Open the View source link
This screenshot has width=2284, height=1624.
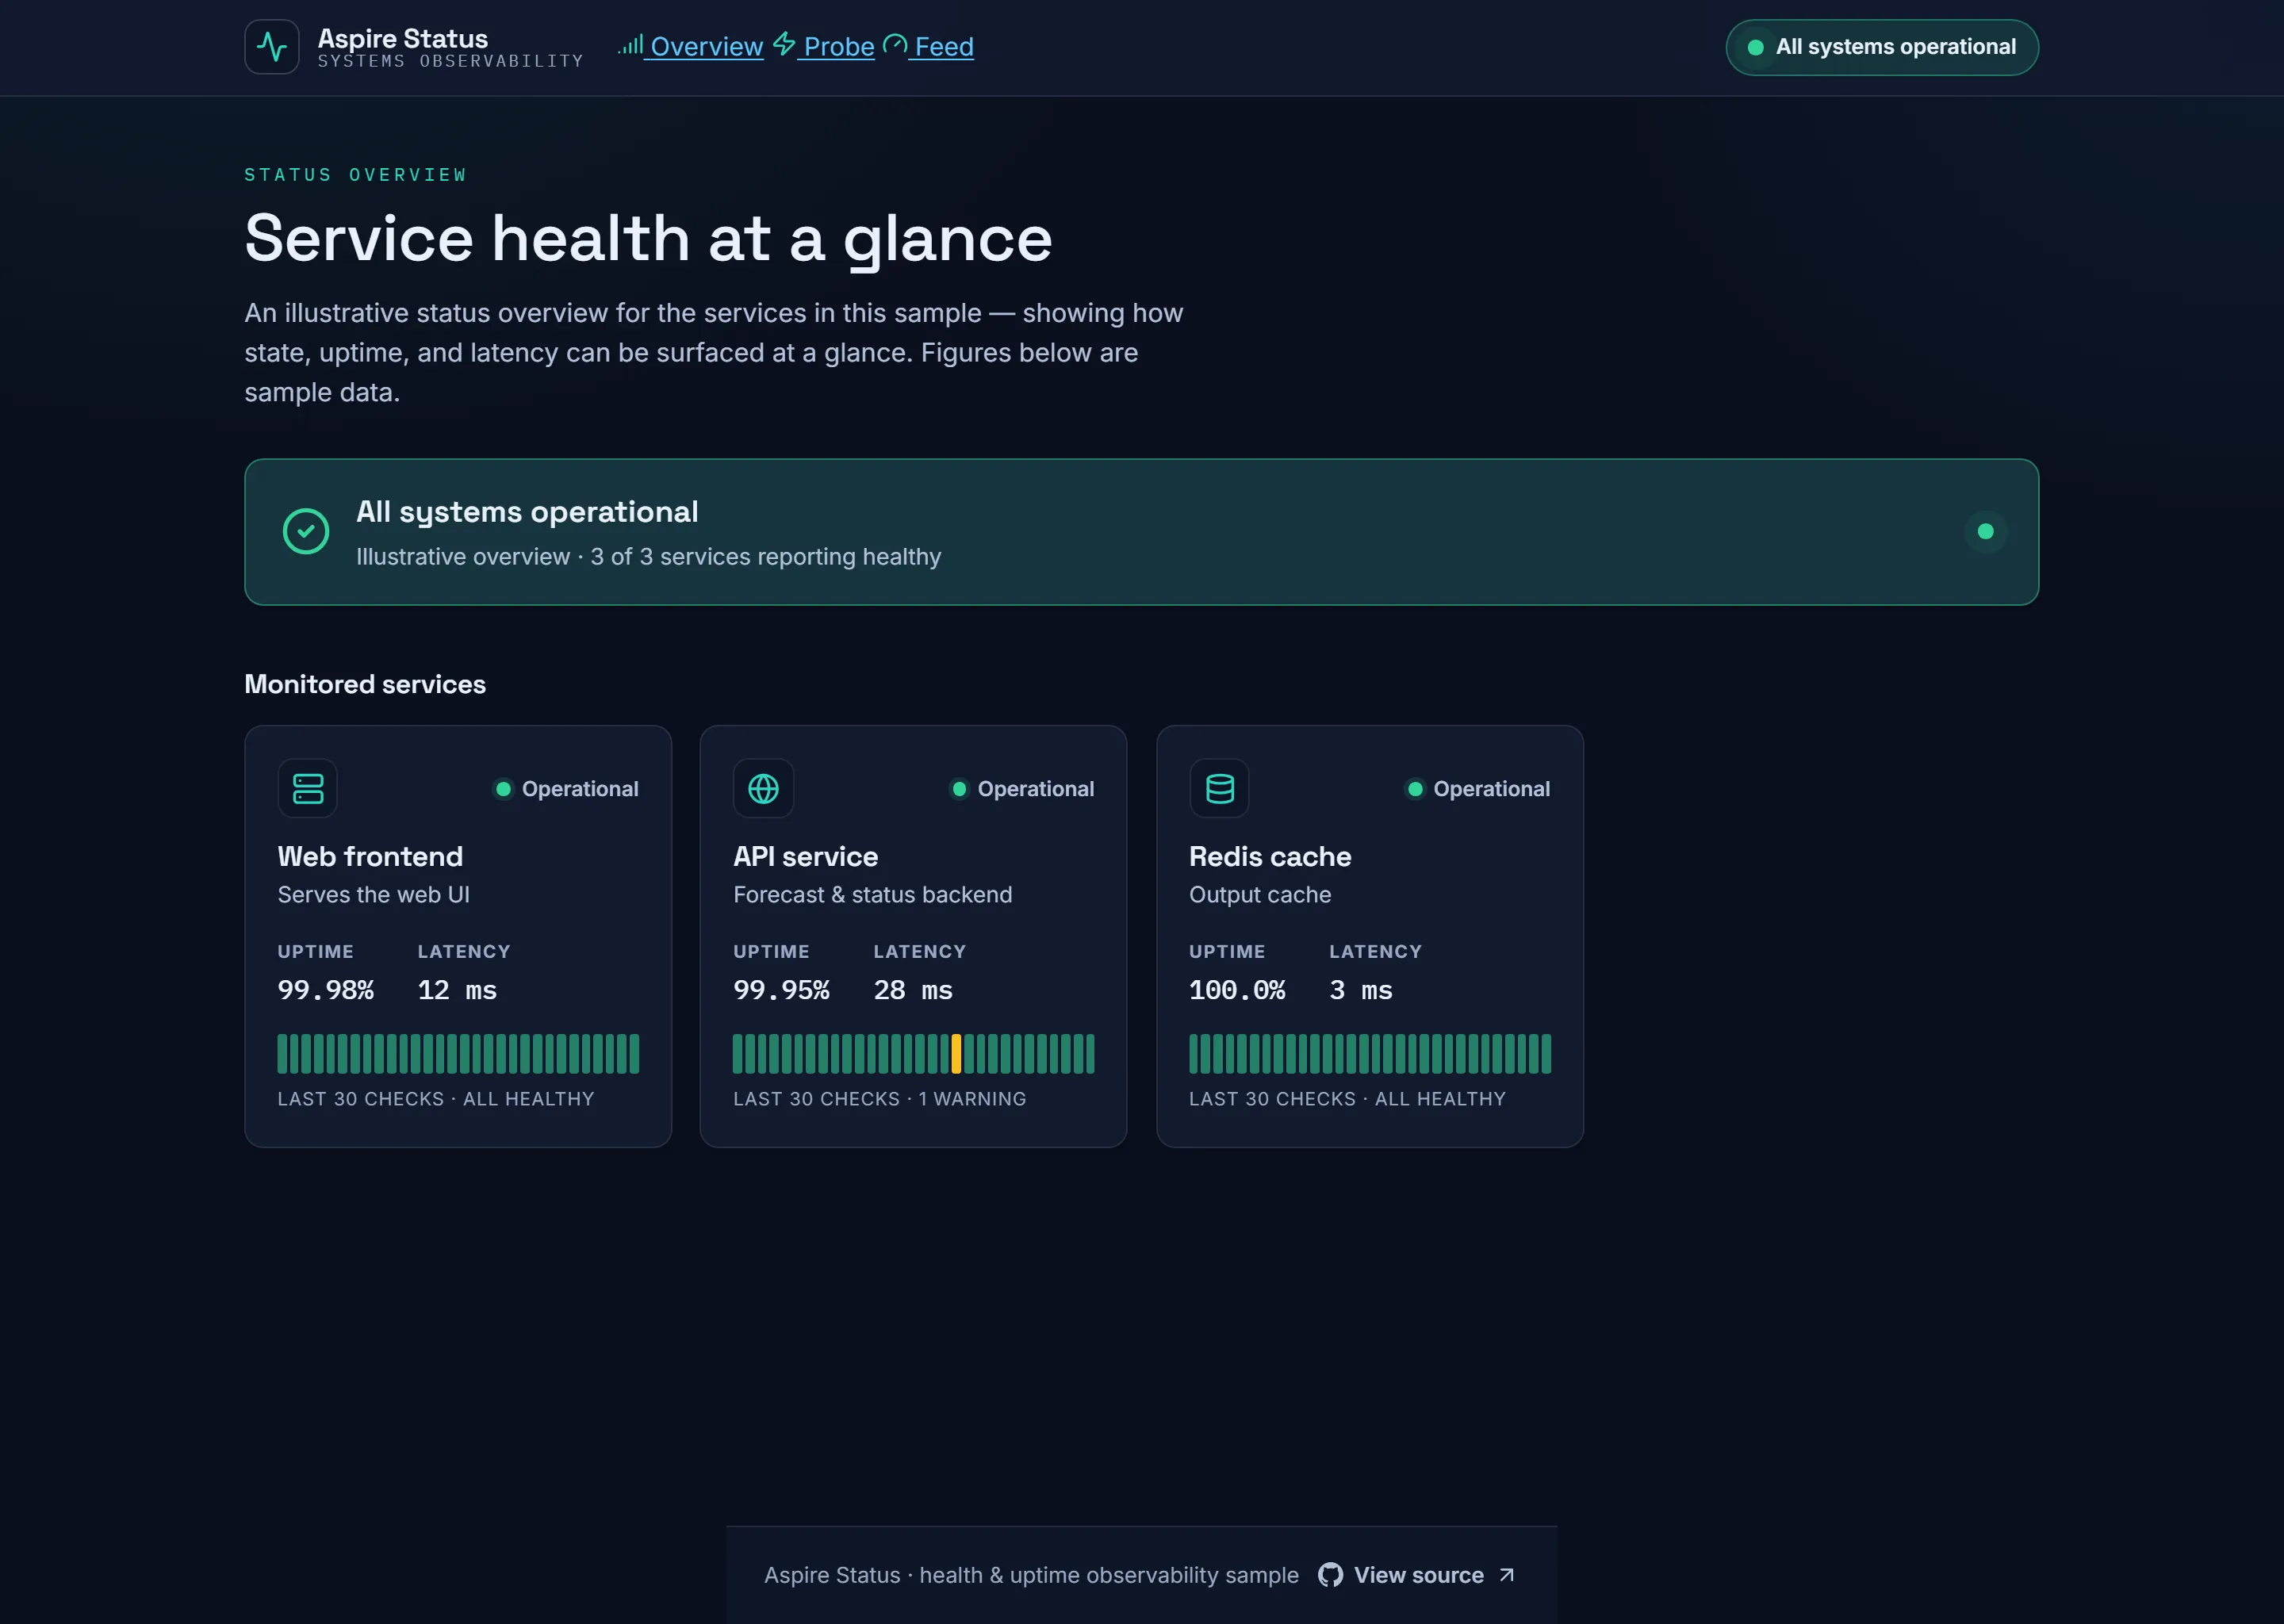[1418, 1575]
